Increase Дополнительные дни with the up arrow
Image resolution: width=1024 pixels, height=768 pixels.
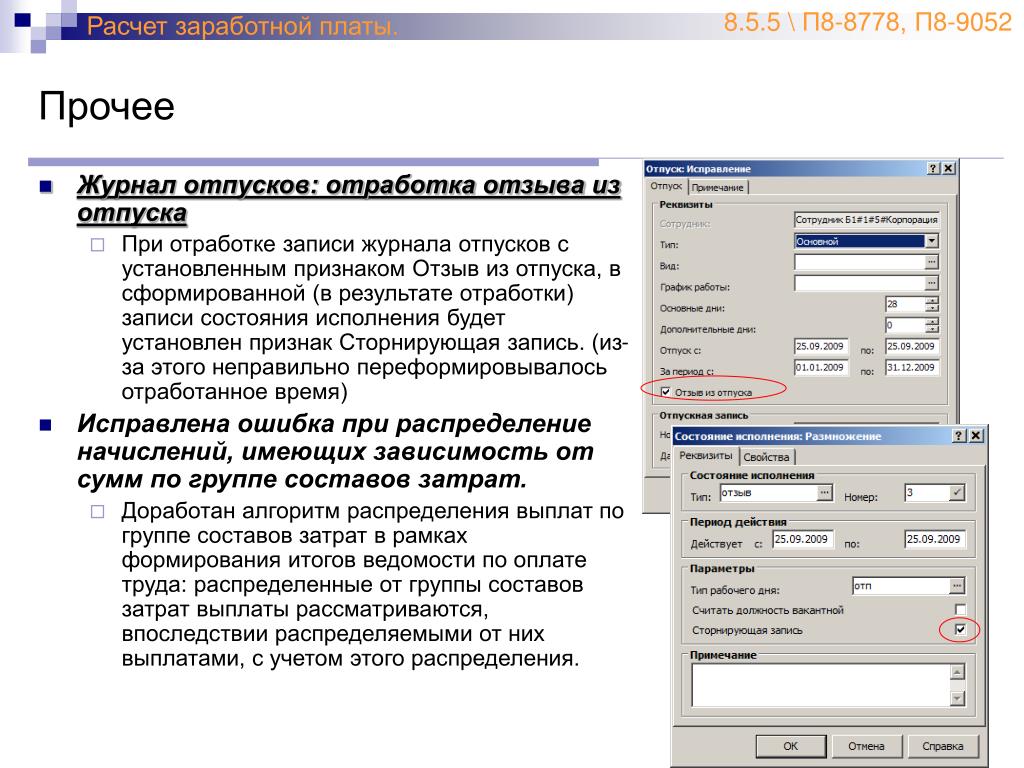click(933, 321)
